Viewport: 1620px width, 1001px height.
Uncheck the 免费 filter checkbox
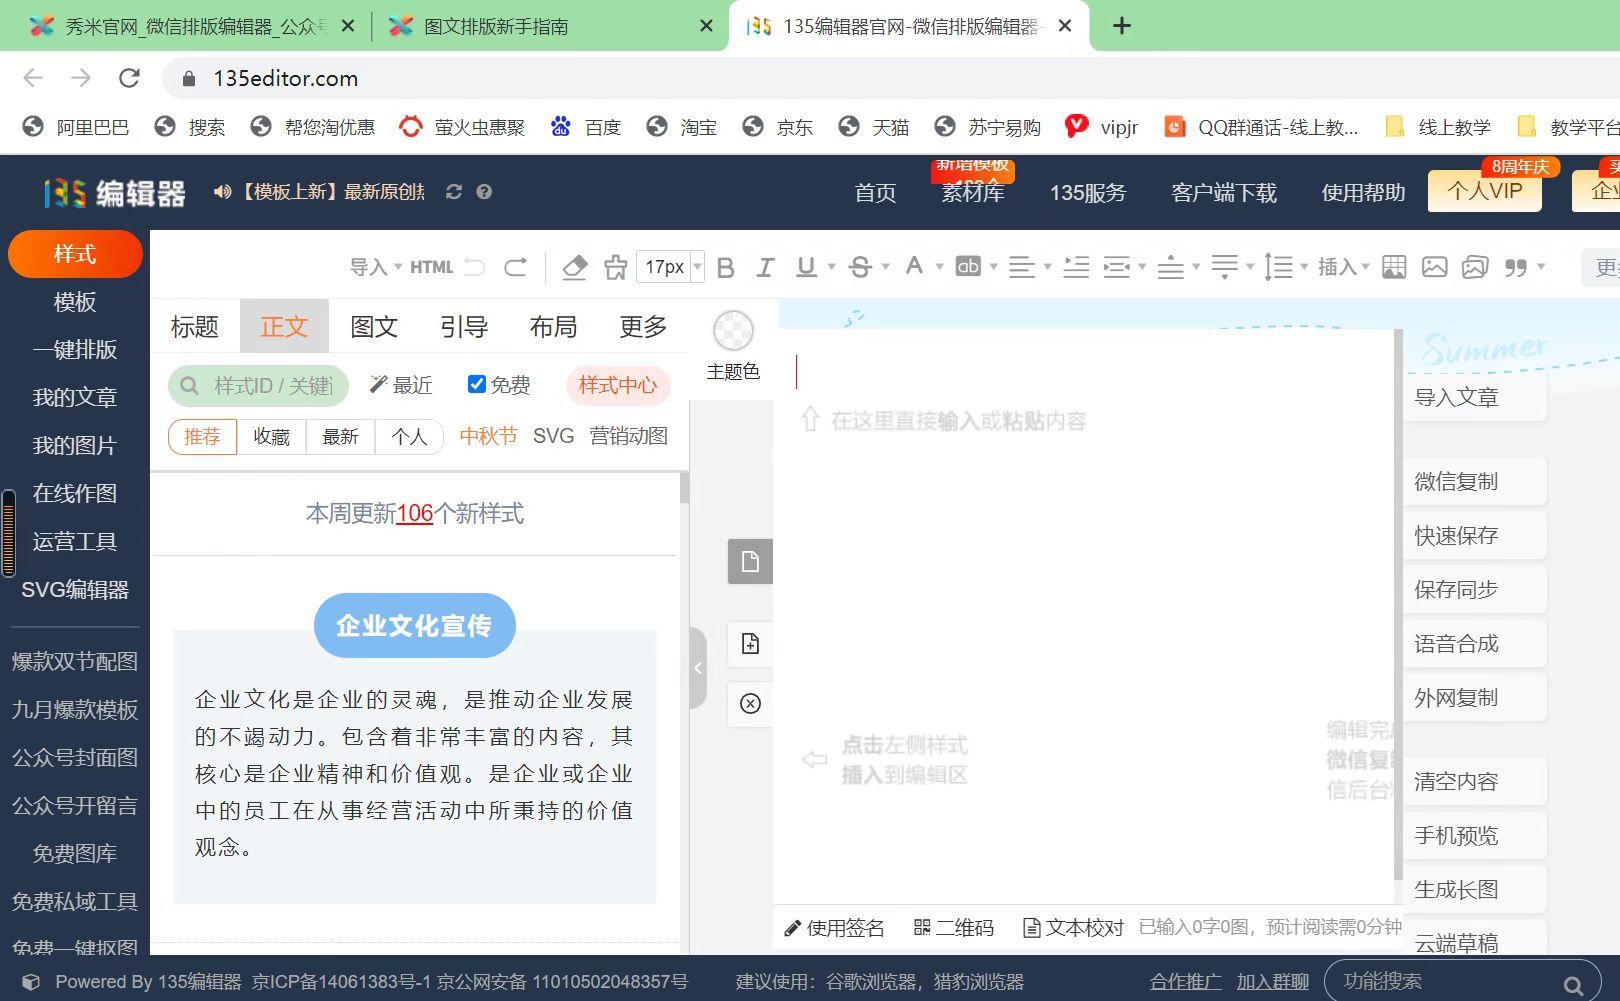coord(476,383)
